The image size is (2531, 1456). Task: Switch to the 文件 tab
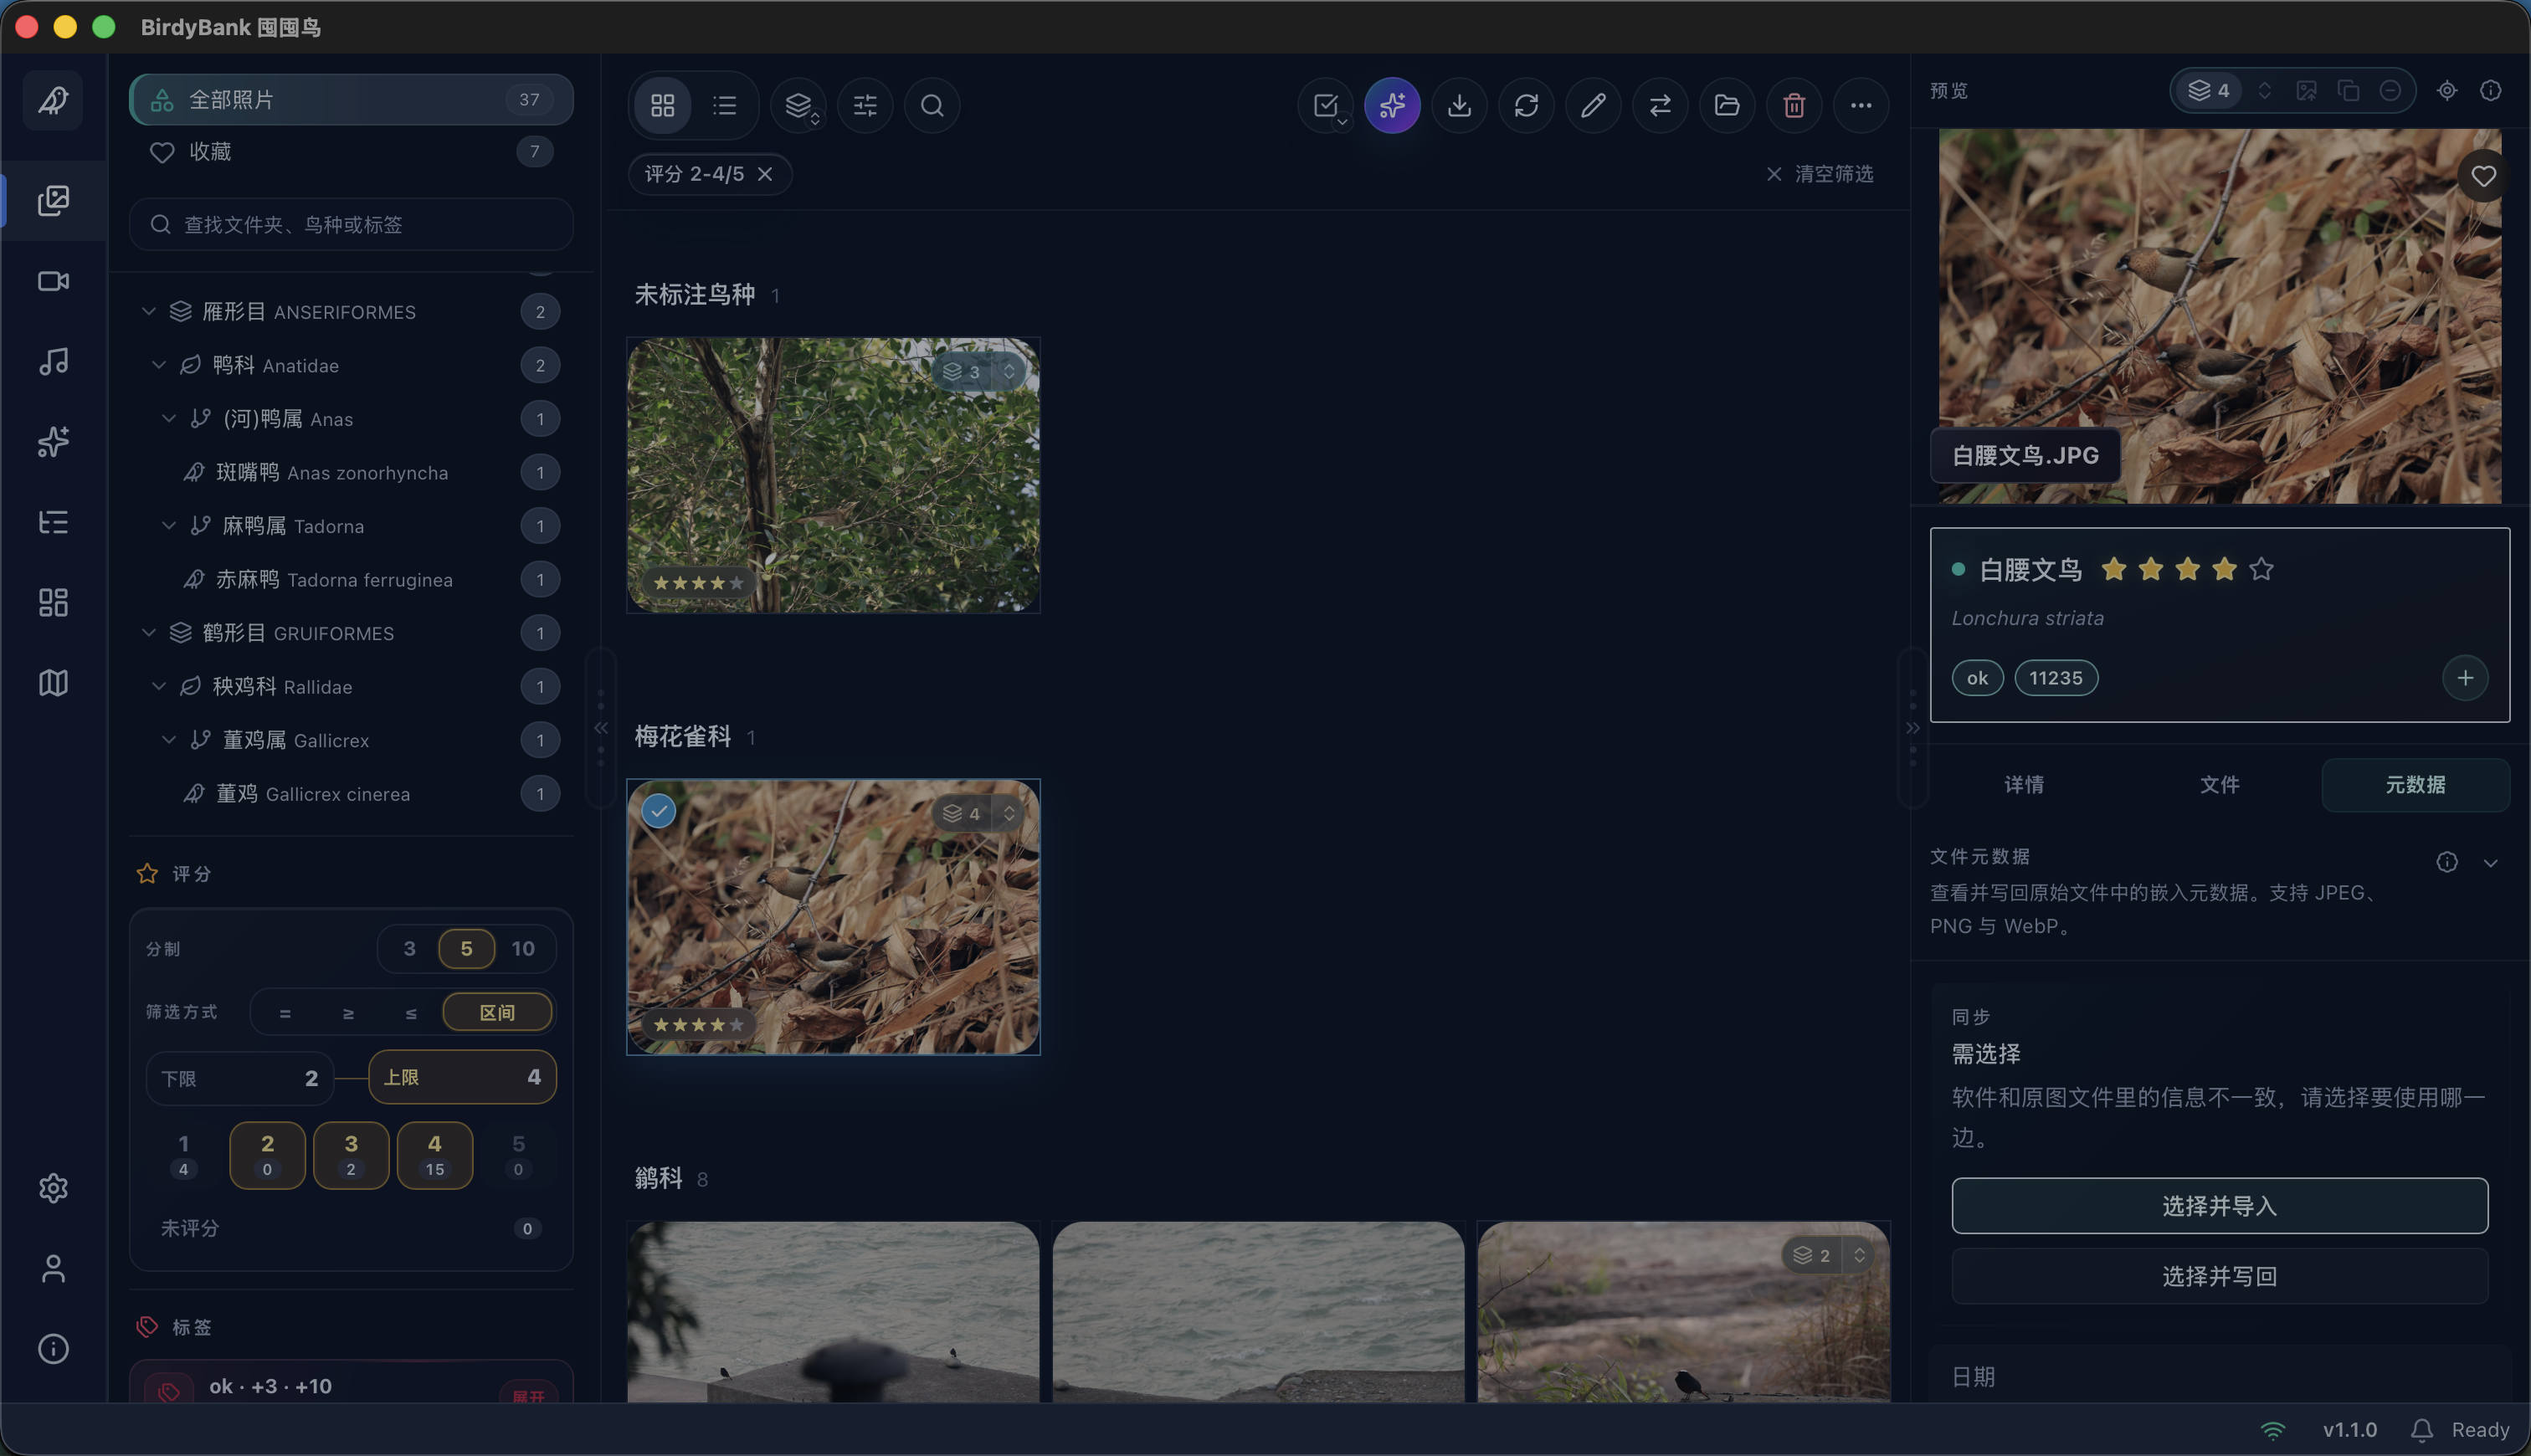pos(2219,785)
